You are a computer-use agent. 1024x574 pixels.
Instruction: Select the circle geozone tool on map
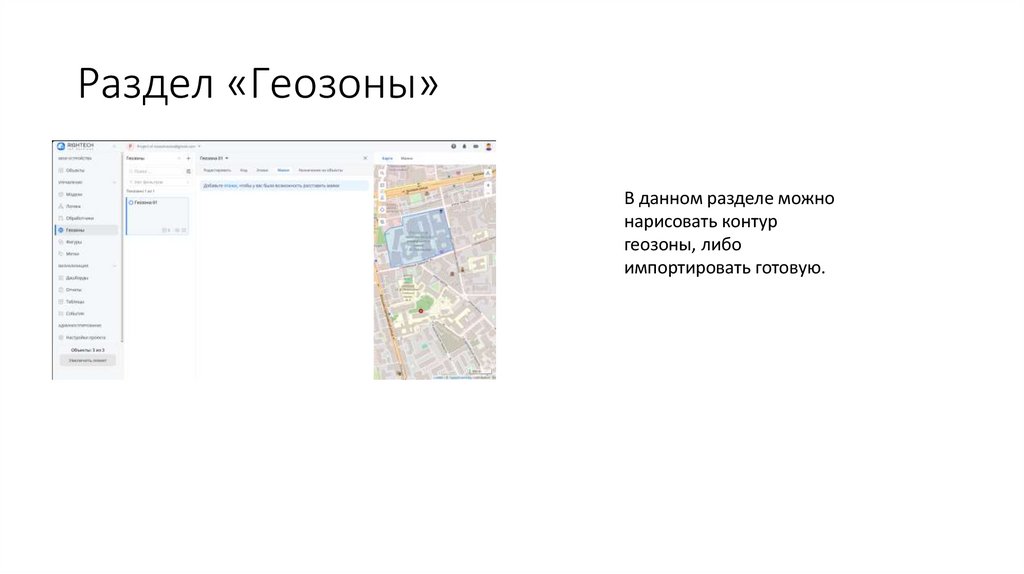coord(383,210)
